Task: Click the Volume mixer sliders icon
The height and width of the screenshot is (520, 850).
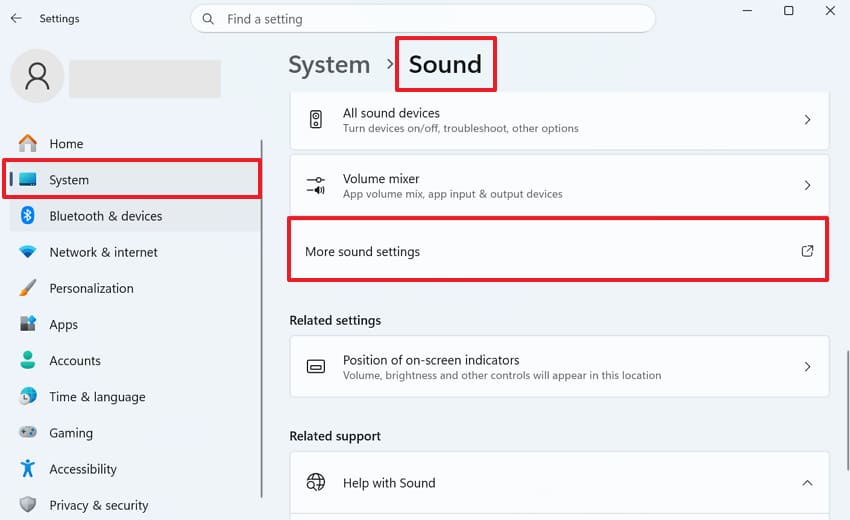Action: (315, 185)
